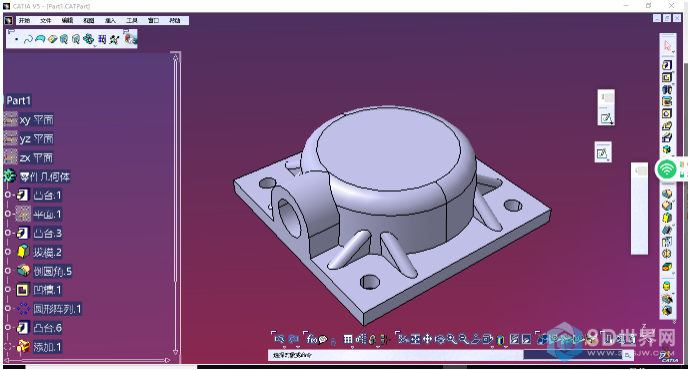Toggle the node circle beside 拔模.2

[7, 252]
